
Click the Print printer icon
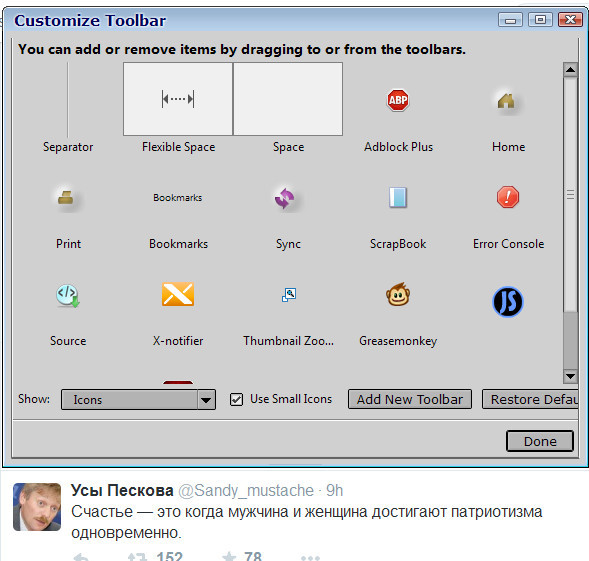pos(66,198)
